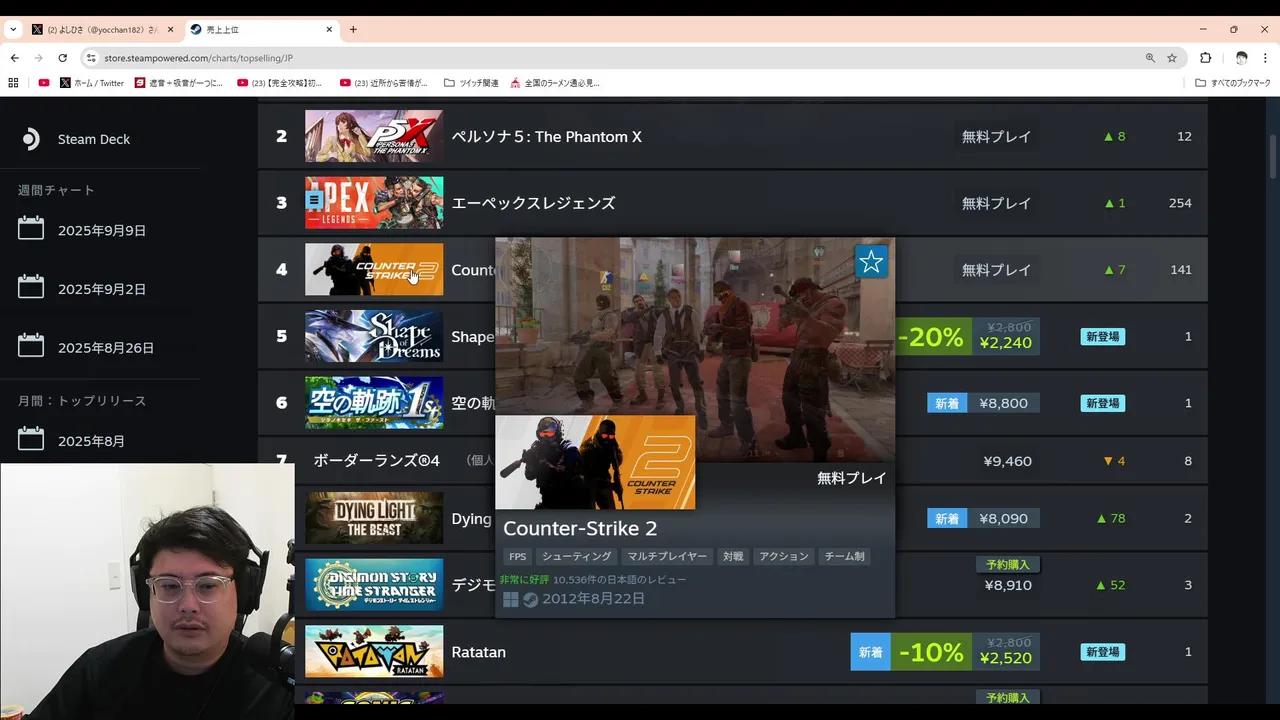Reload the page with refresh icon
1280x720 pixels.
click(62, 58)
